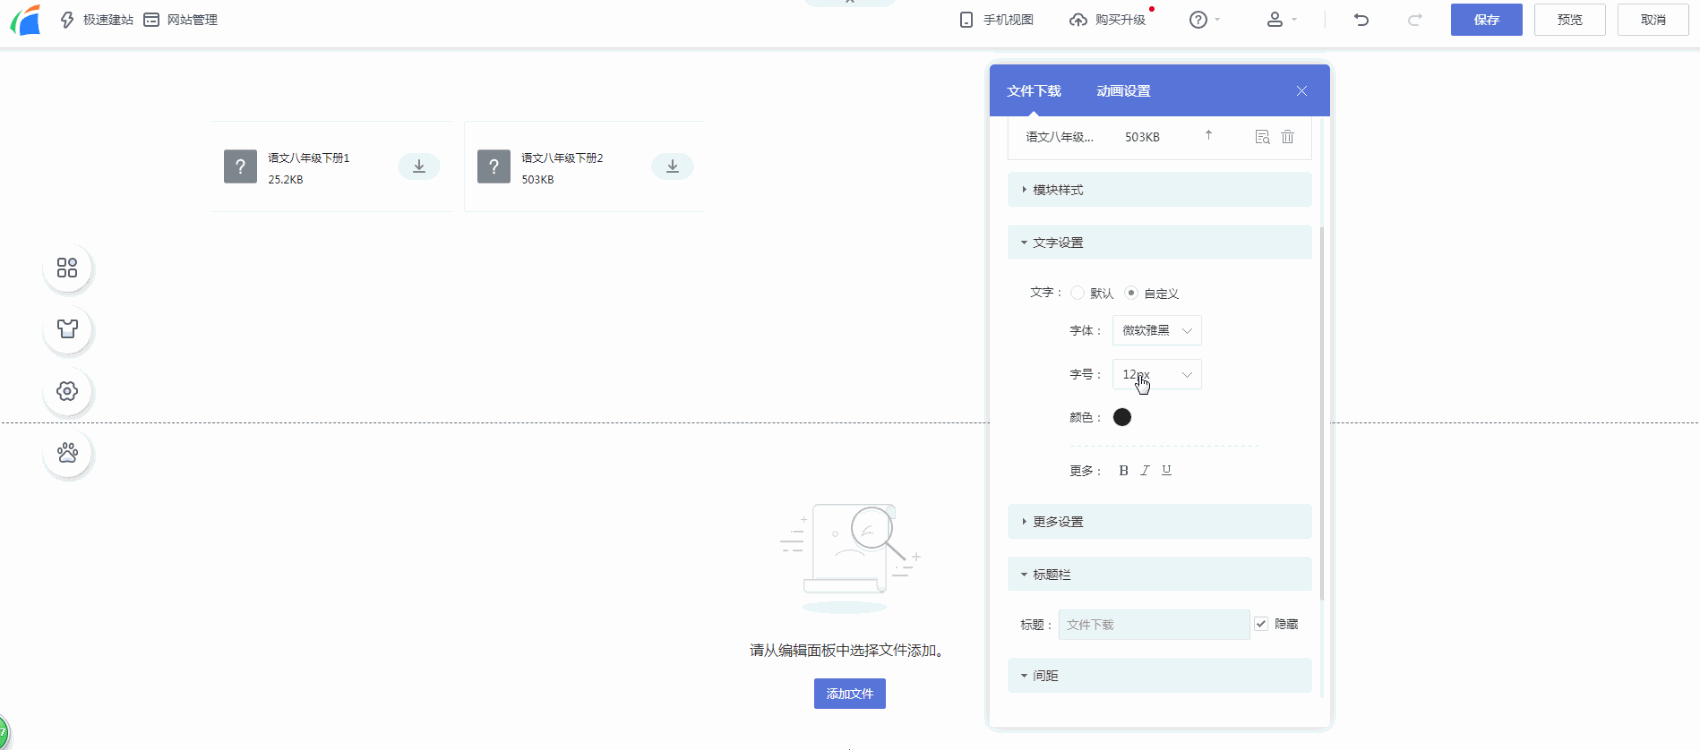The width and height of the screenshot is (1700, 750).
Task: Download file 语文八年级下册1
Action: point(419,166)
